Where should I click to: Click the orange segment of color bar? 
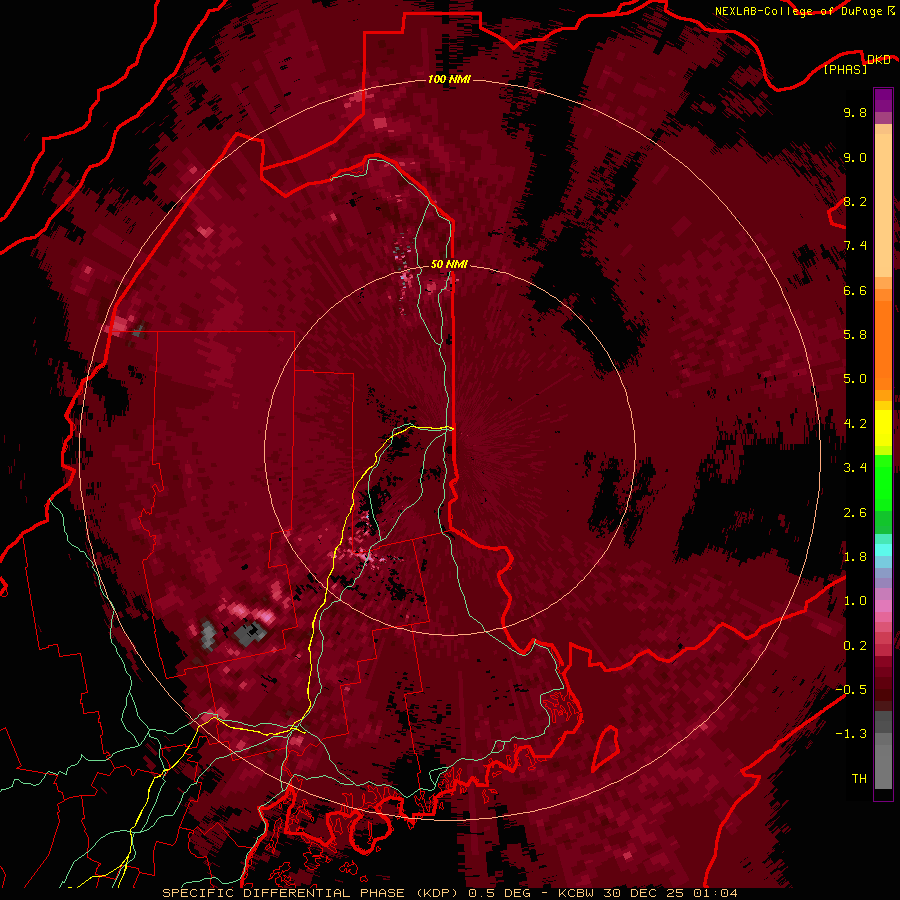tap(883, 344)
